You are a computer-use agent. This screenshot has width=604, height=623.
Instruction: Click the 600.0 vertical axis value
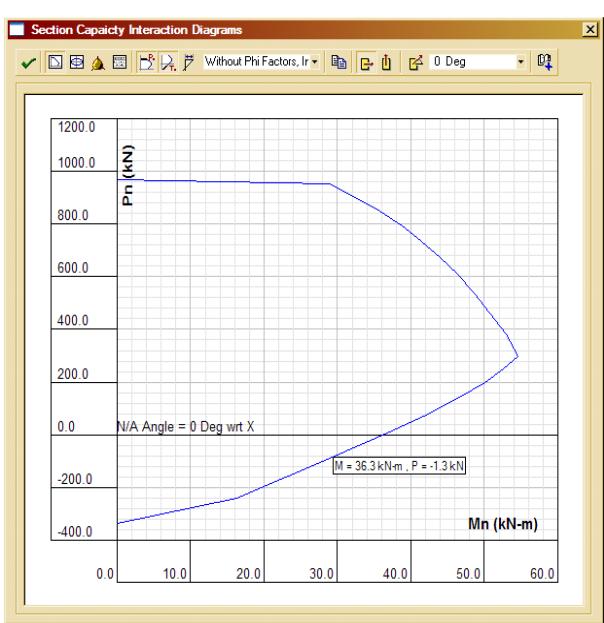point(73,268)
